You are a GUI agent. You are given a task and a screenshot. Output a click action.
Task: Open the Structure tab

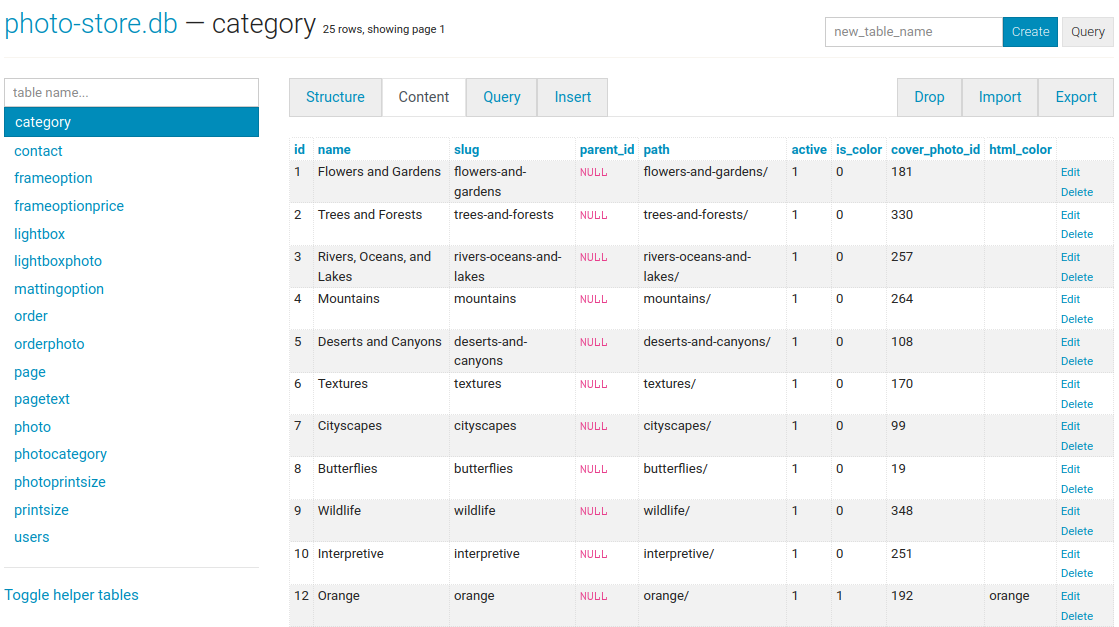[x=335, y=97]
